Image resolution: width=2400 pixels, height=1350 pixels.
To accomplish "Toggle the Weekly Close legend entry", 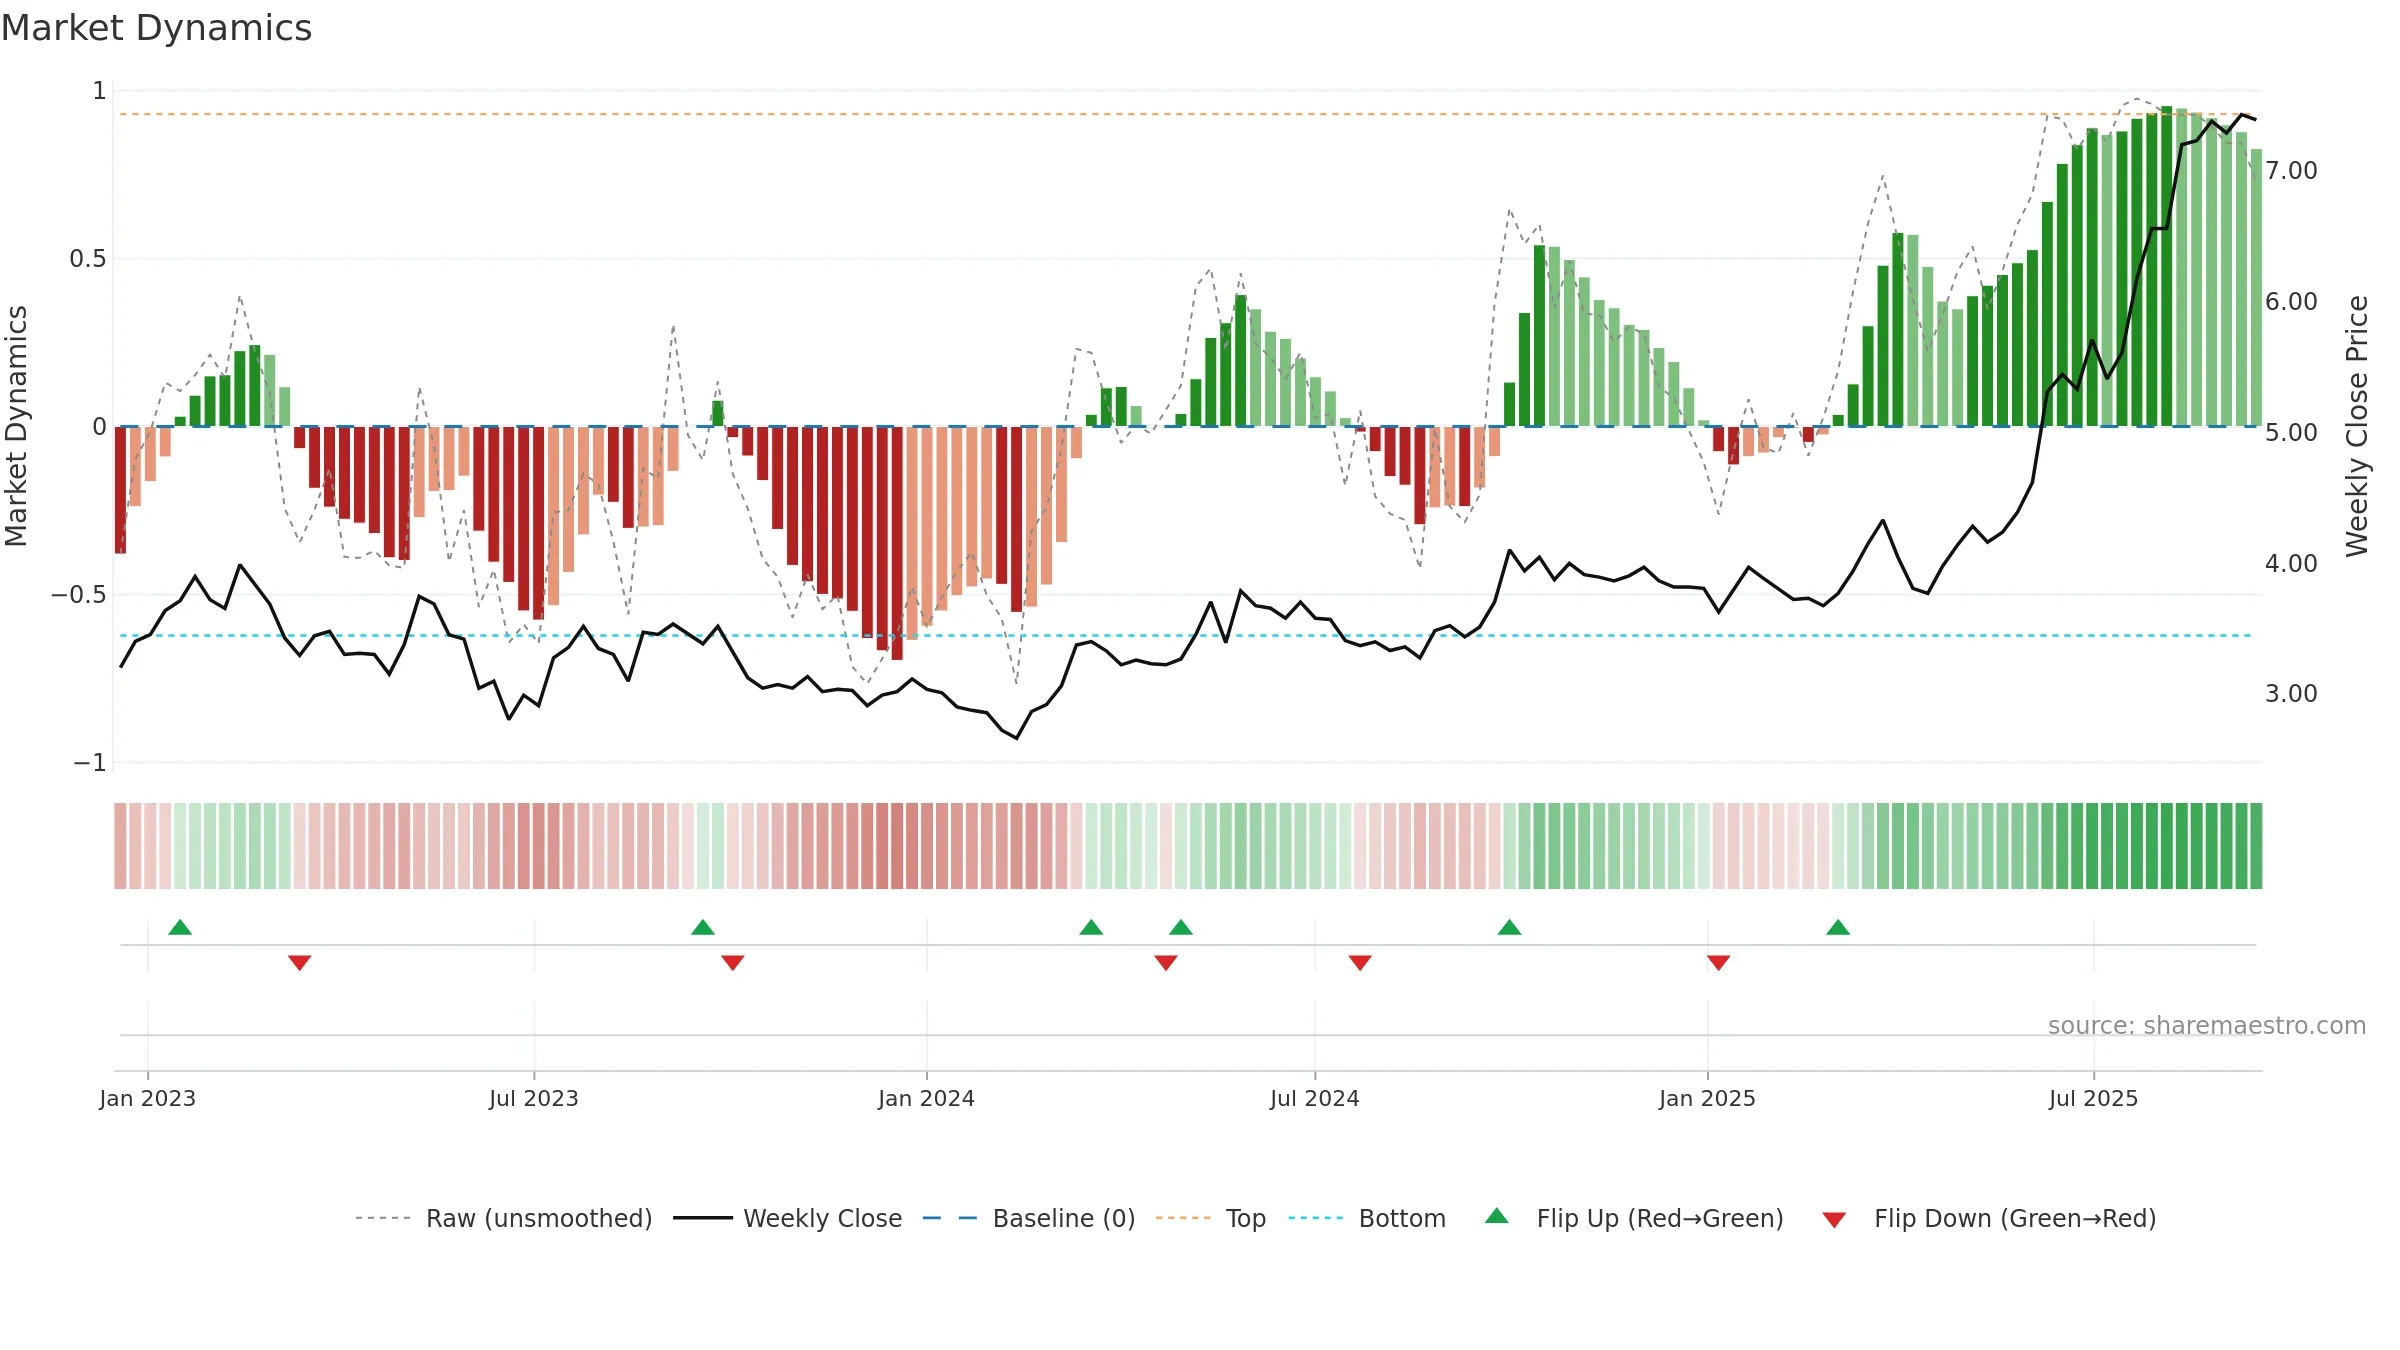I will pyautogui.click(x=788, y=1218).
